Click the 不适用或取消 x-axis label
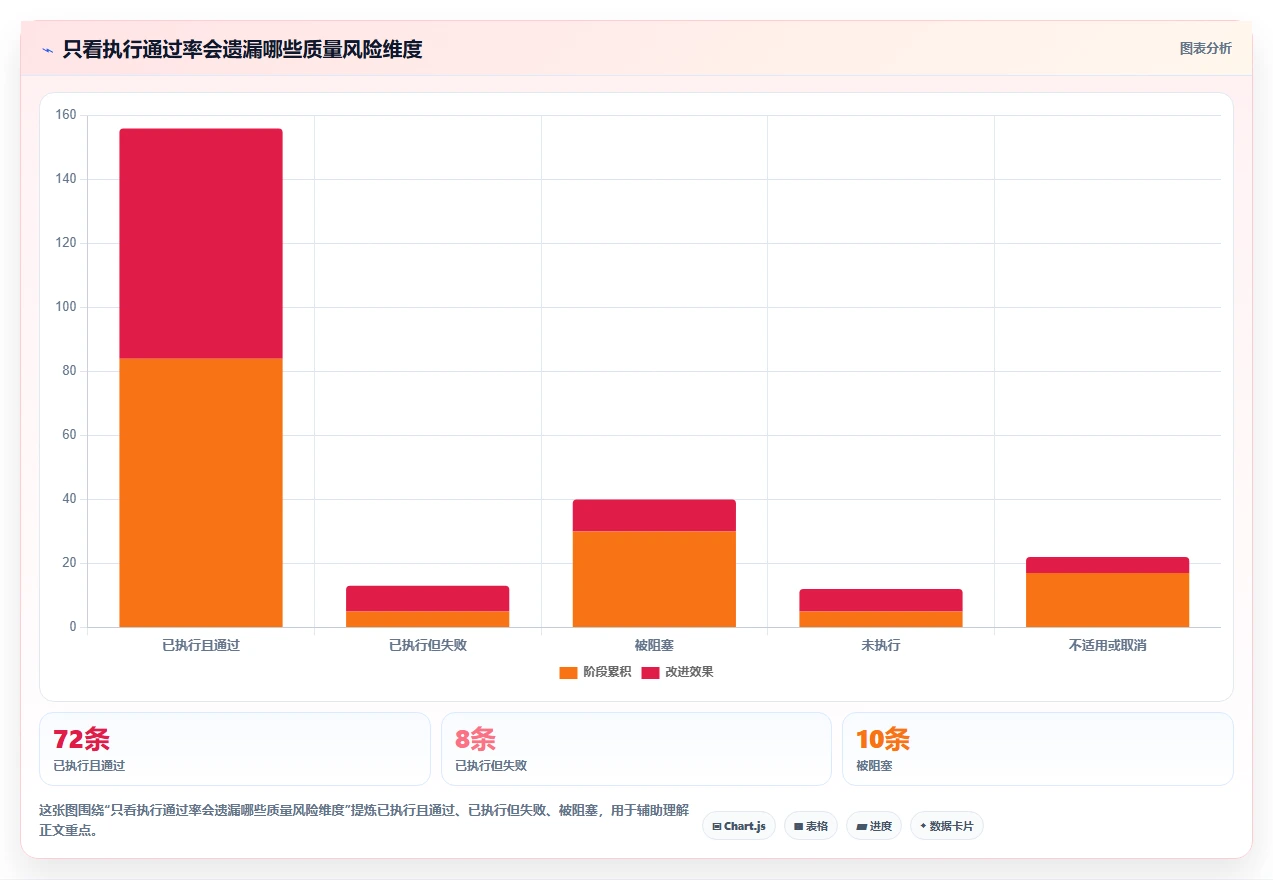Image resolution: width=1273 pixels, height=880 pixels. click(1108, 645)
